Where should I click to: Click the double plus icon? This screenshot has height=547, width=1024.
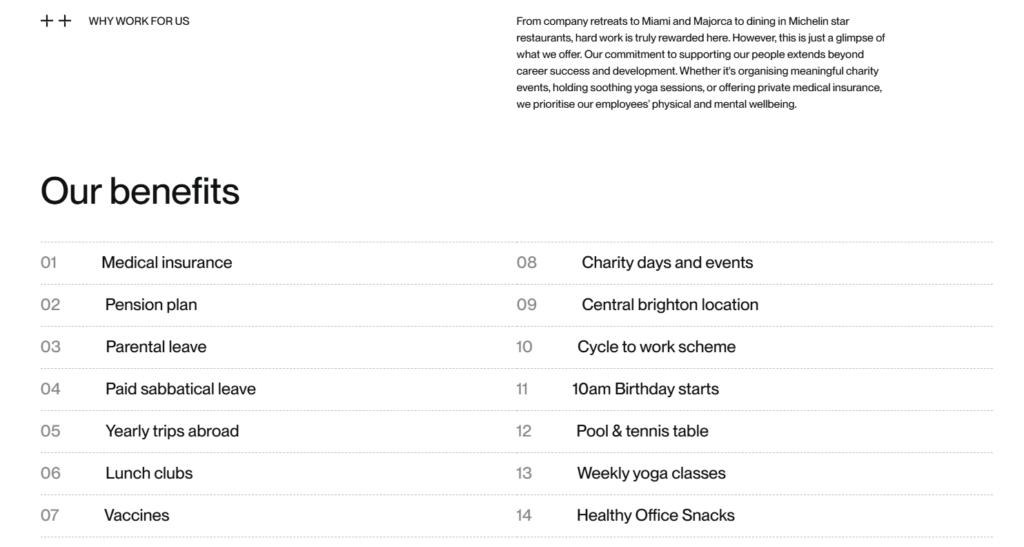coord(56,21)
